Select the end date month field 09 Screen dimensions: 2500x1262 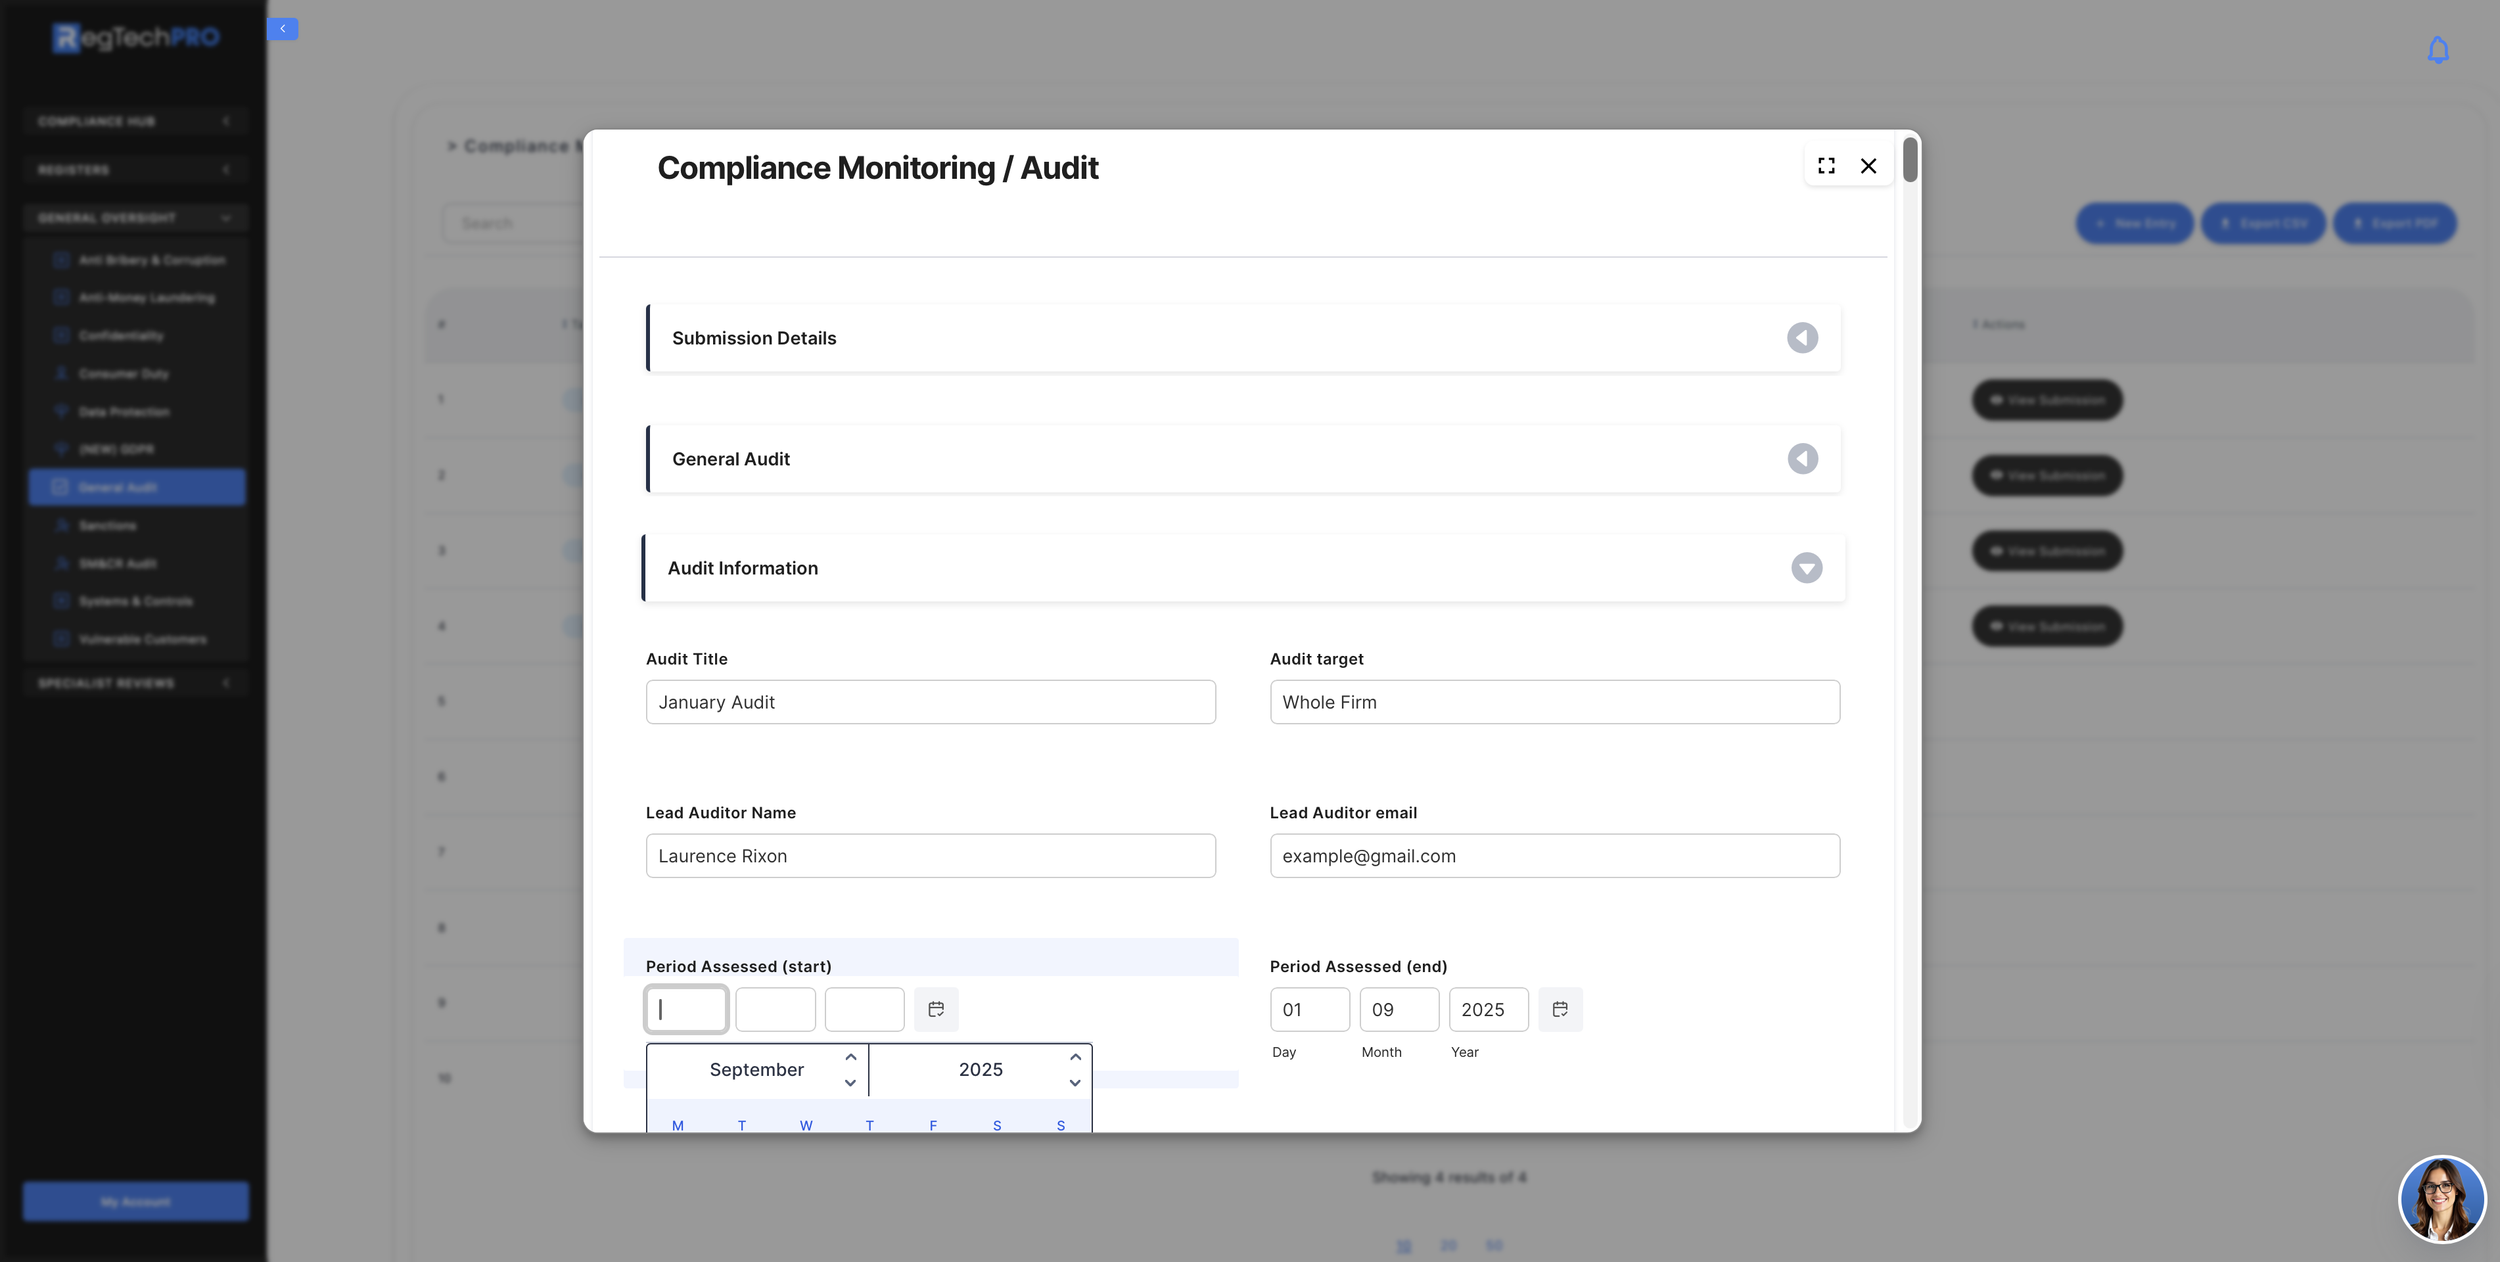(x=1398, y=1009)
